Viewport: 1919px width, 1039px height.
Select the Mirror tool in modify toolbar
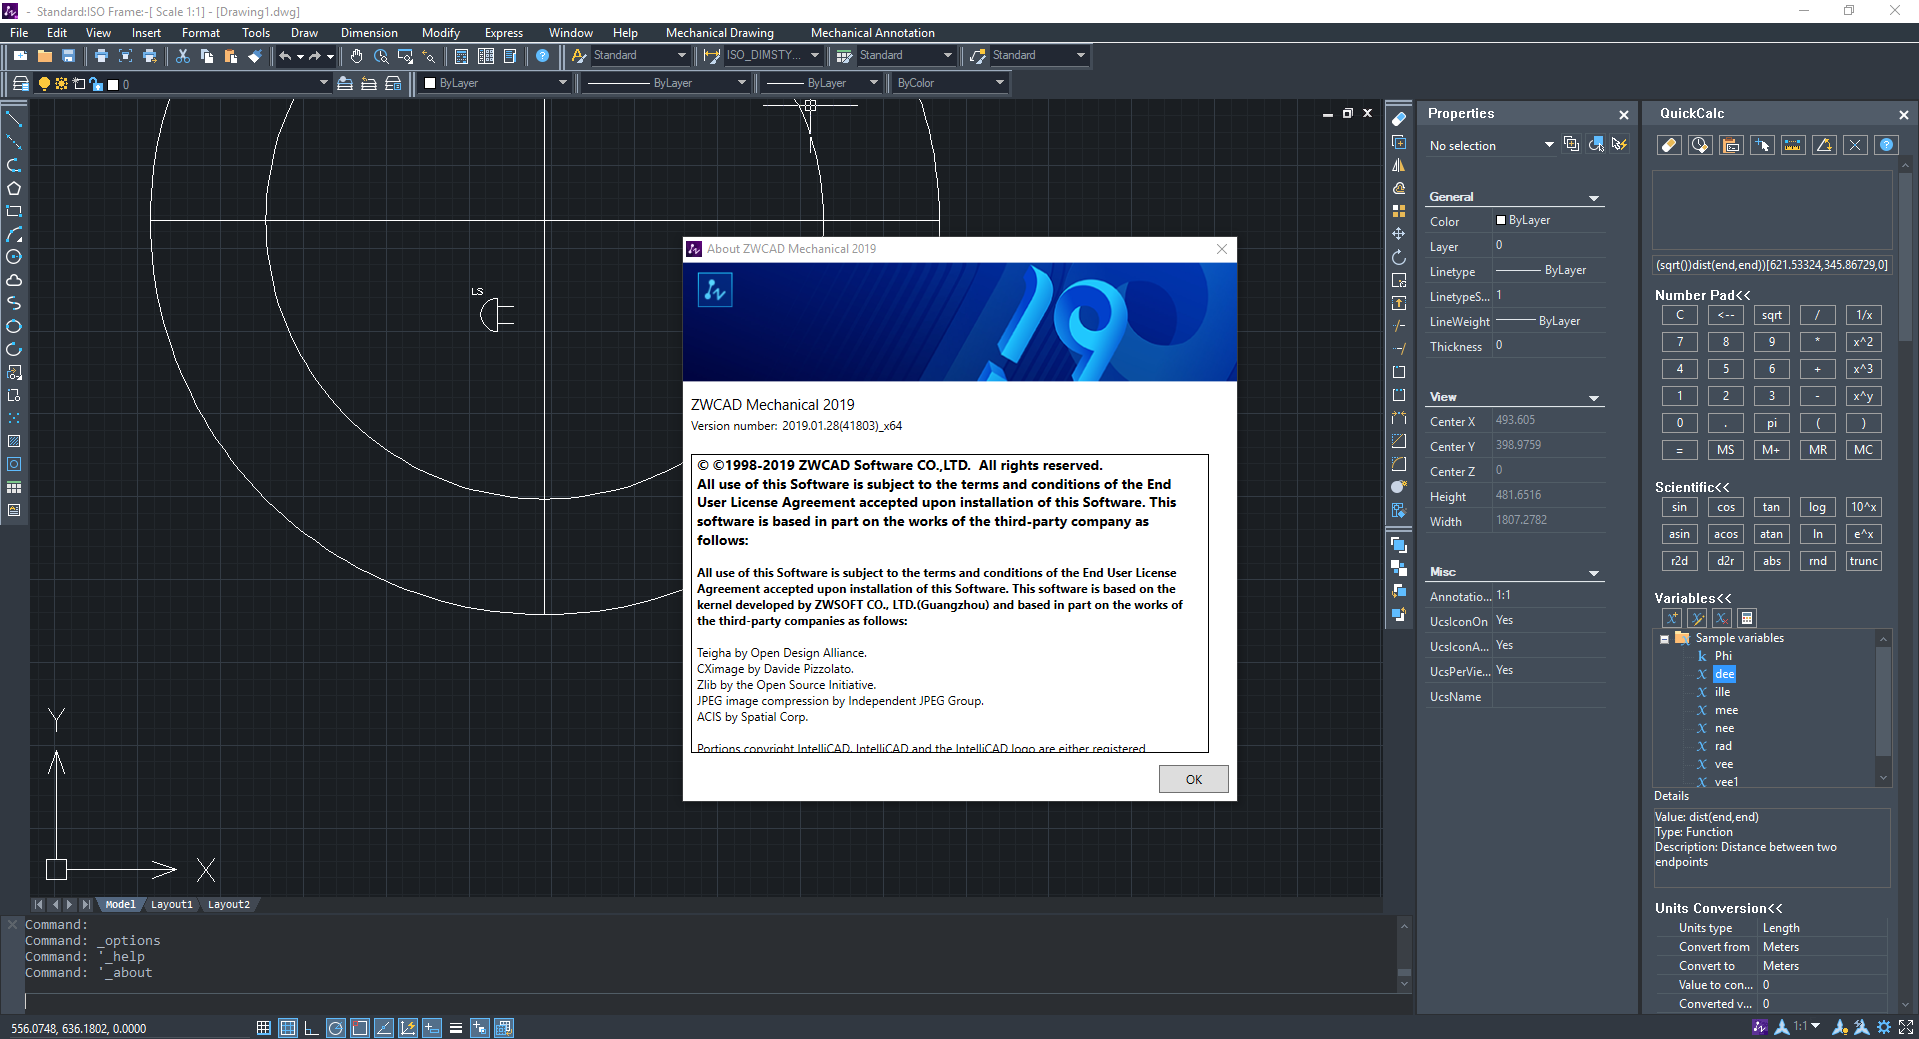pyautogui.click(x=1399, y=165)
